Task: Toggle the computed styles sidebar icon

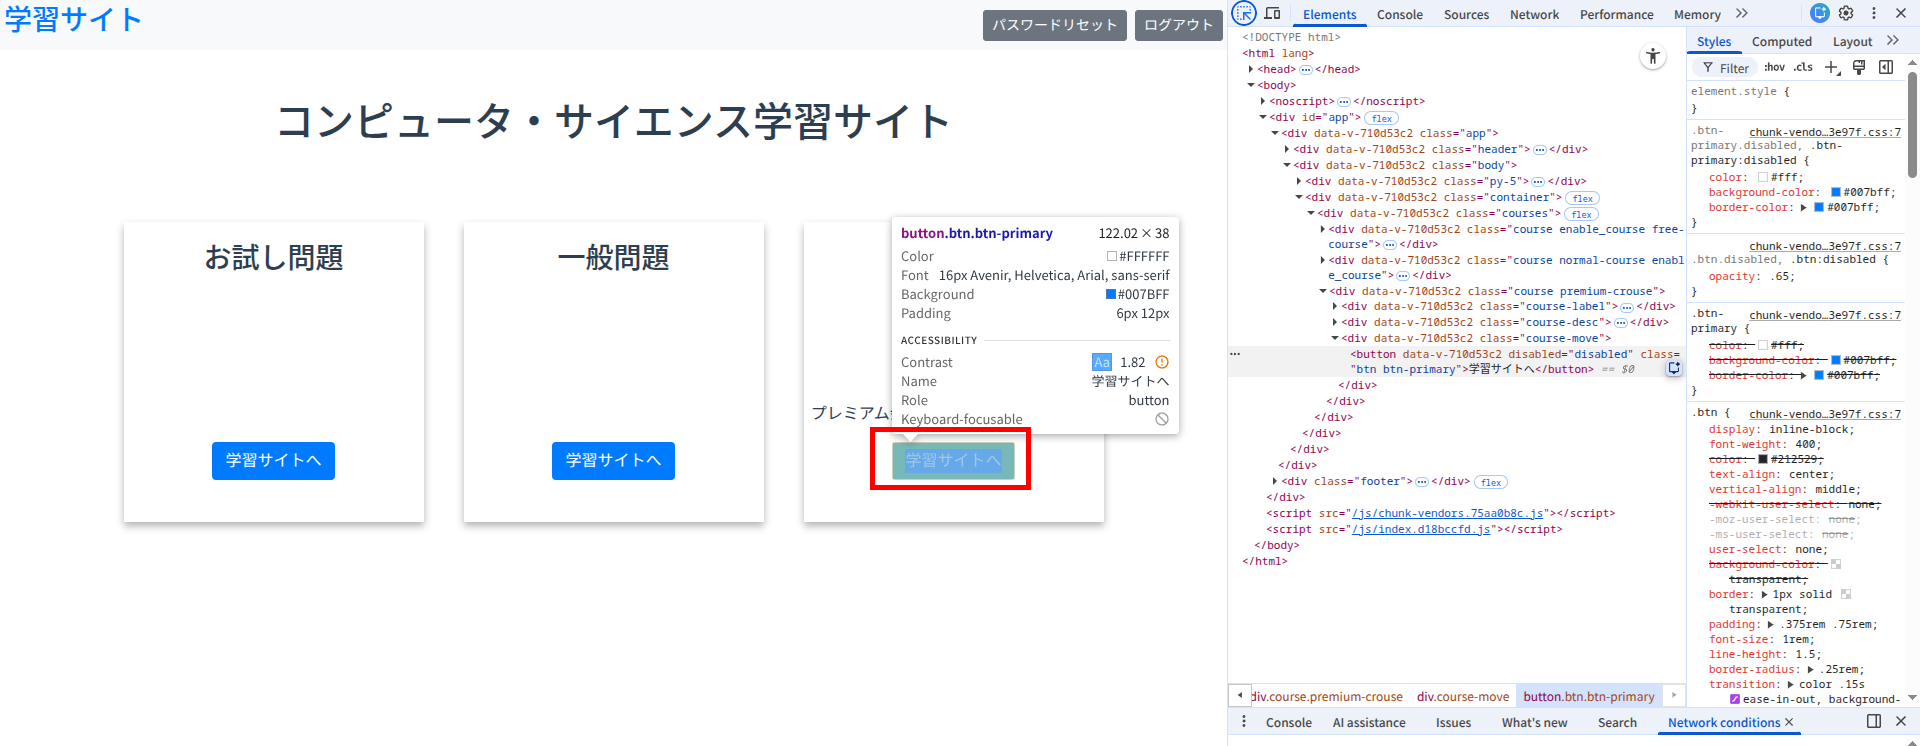Action: click(1886, 67)
